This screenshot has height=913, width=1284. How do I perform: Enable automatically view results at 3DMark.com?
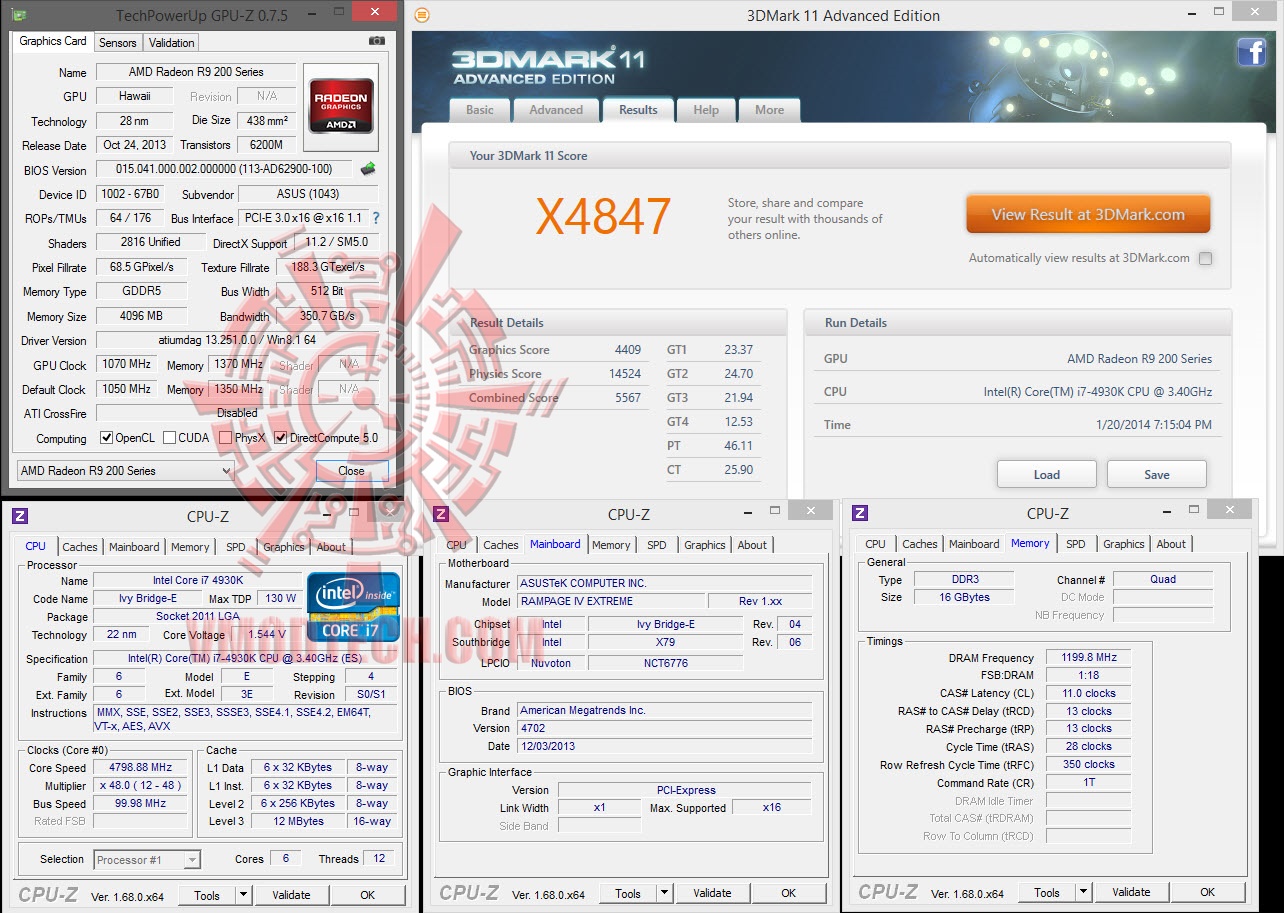(x=1205, y=258)
